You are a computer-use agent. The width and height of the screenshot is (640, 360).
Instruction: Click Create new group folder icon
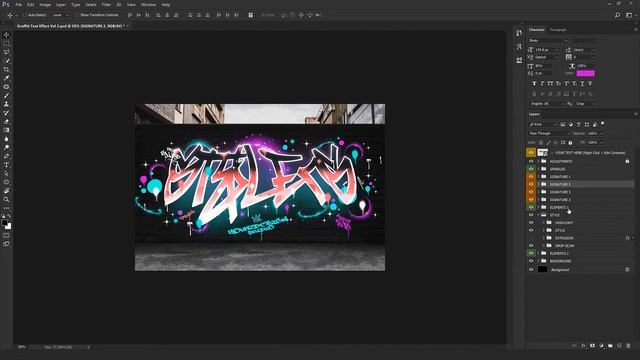coord(610,346)
